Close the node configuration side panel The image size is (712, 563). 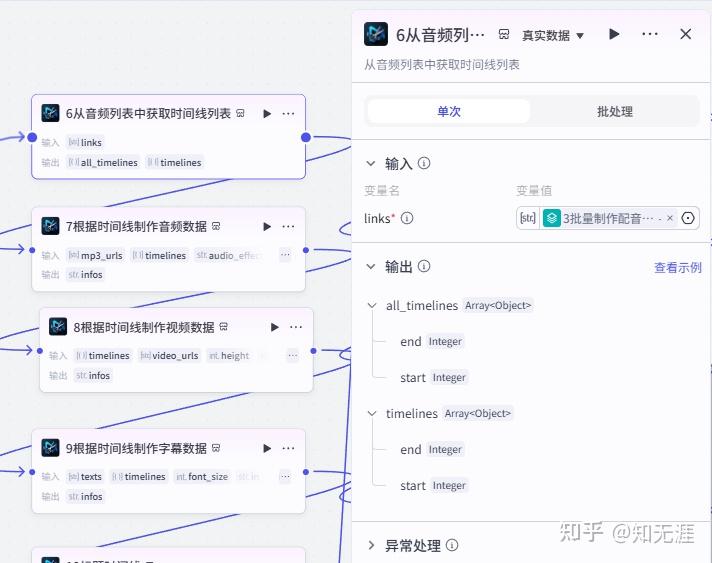point(686,34)
